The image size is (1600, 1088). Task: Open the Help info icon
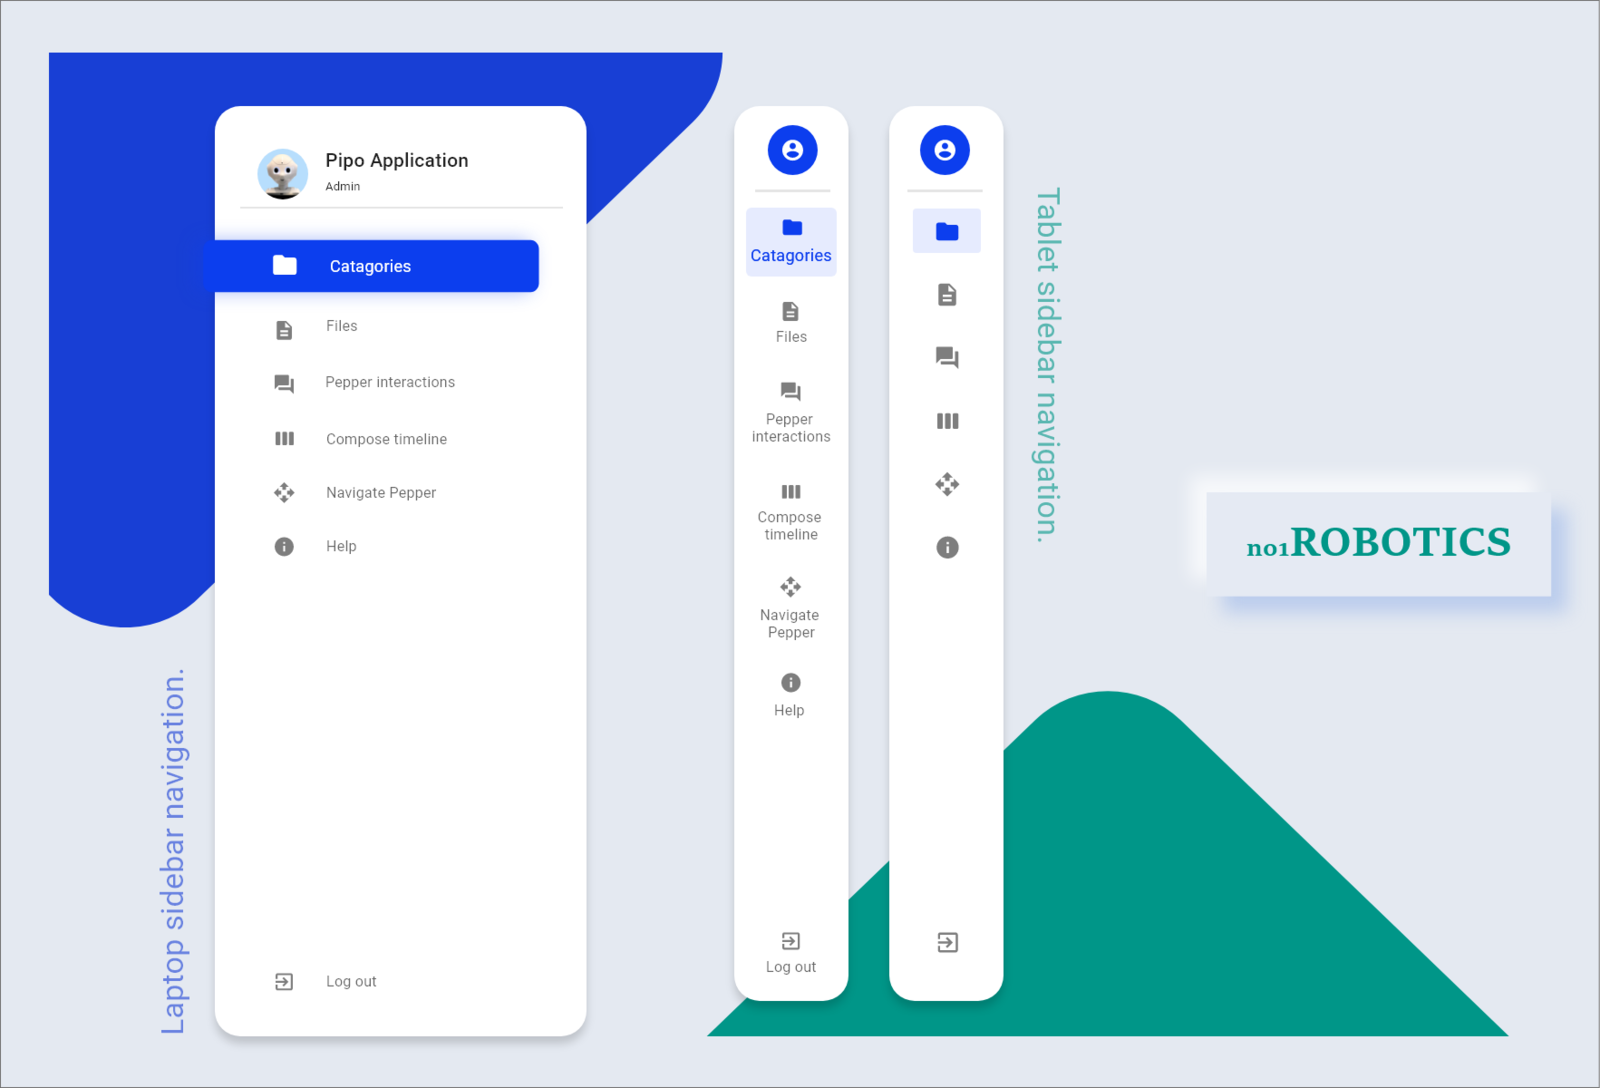284,546
